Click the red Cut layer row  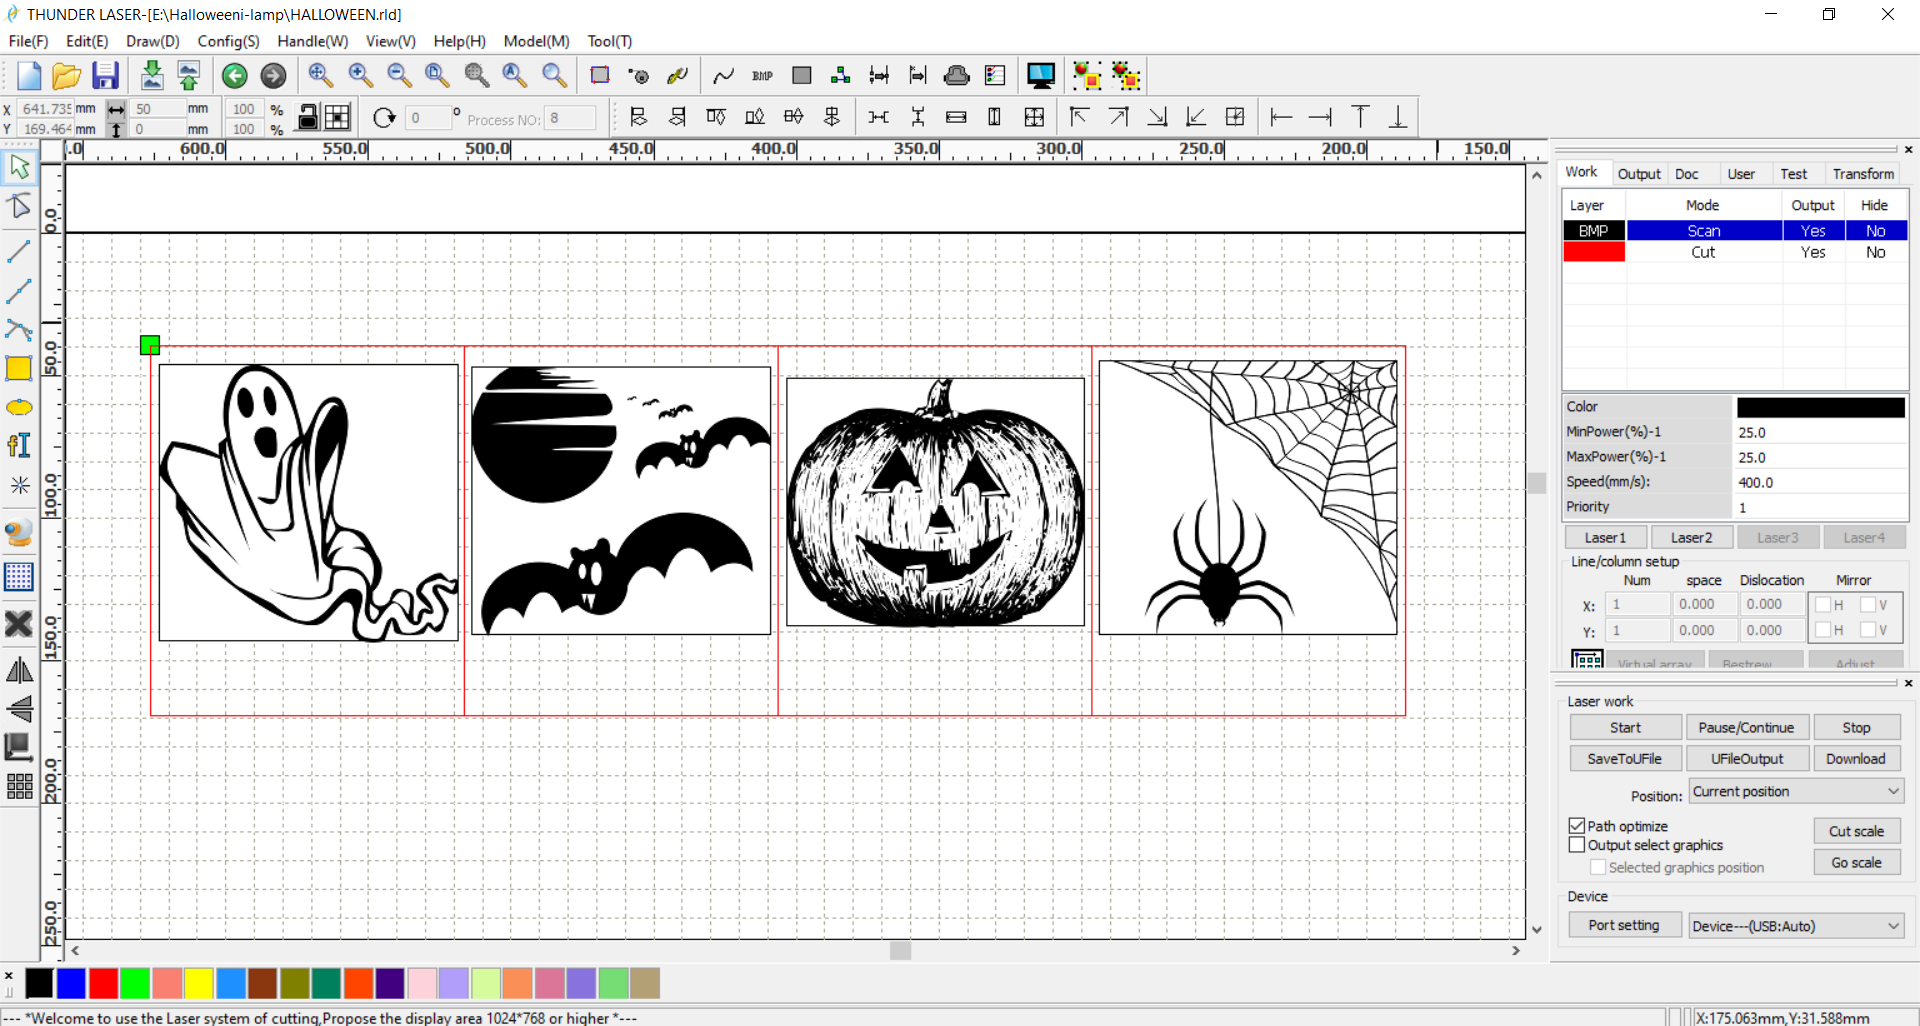pyautogui.click(x=1735, y=253)
